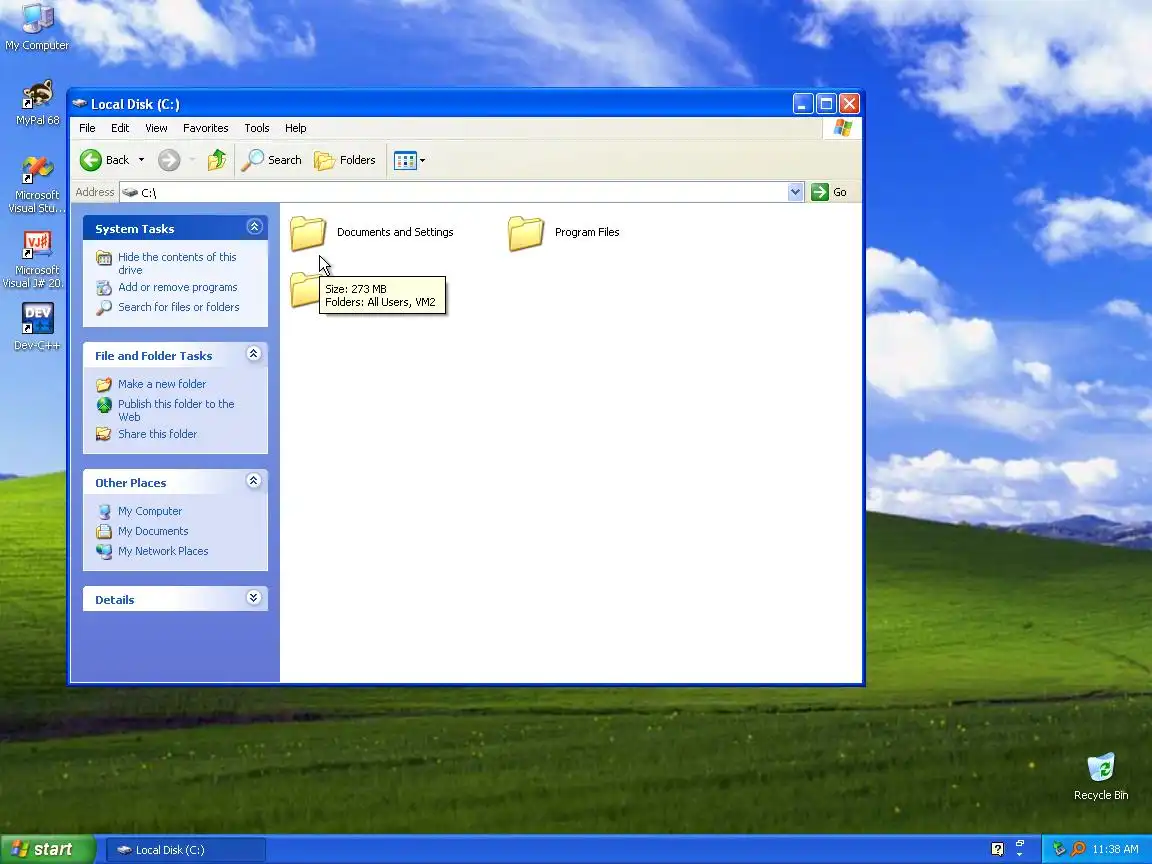Open the Back history dropdown arrow
The image size is (1152, 864).
point(141,160)
